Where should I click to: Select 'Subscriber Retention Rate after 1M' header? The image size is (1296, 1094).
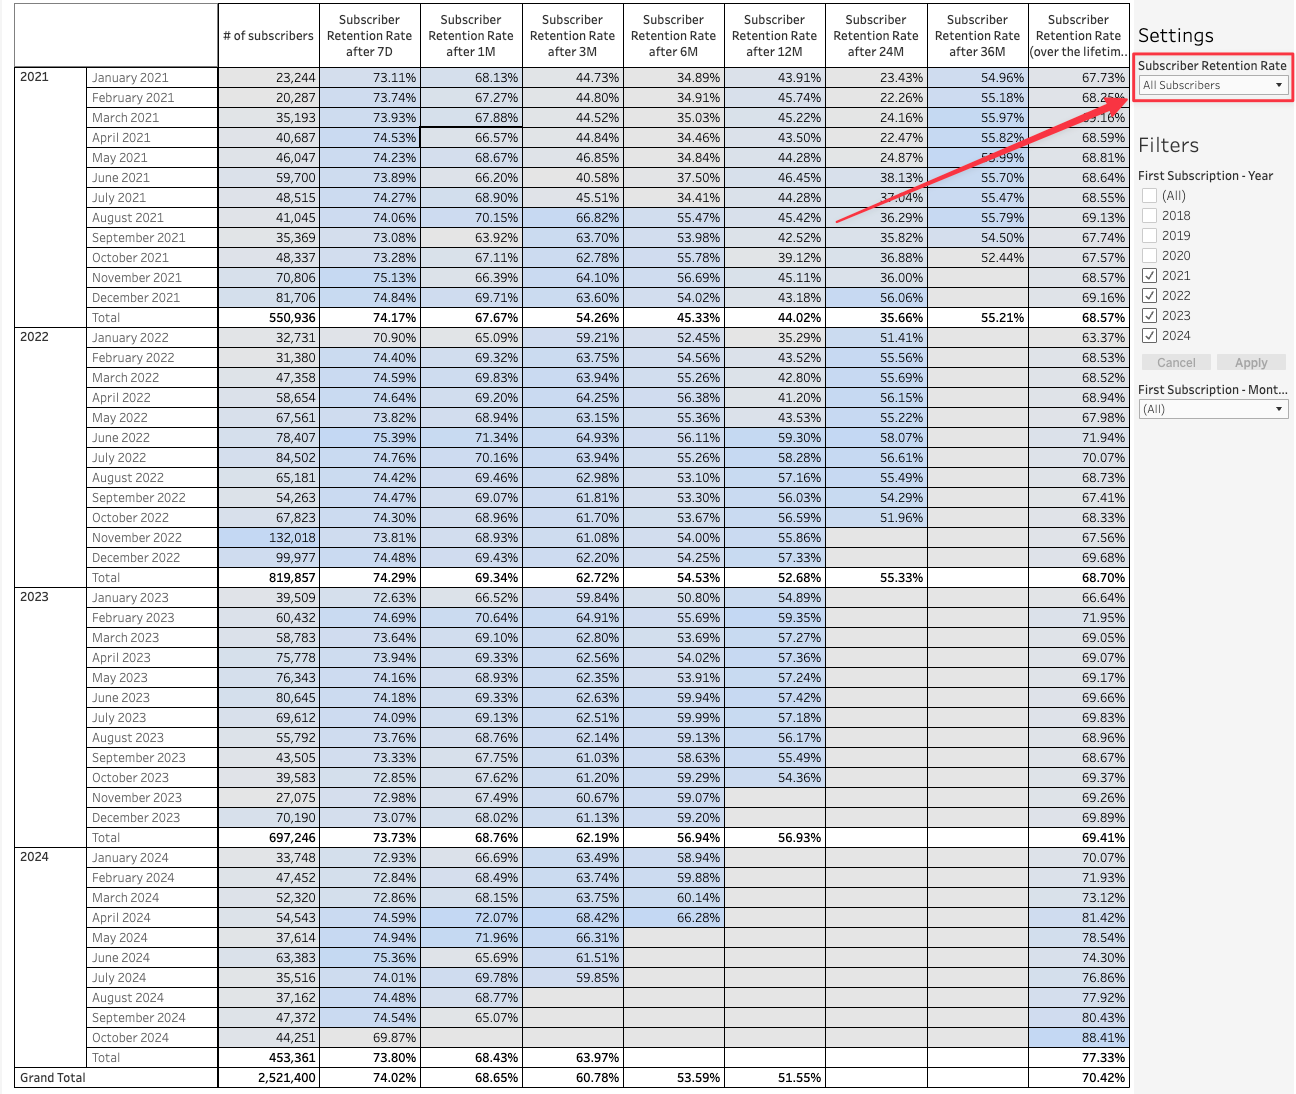471,36
